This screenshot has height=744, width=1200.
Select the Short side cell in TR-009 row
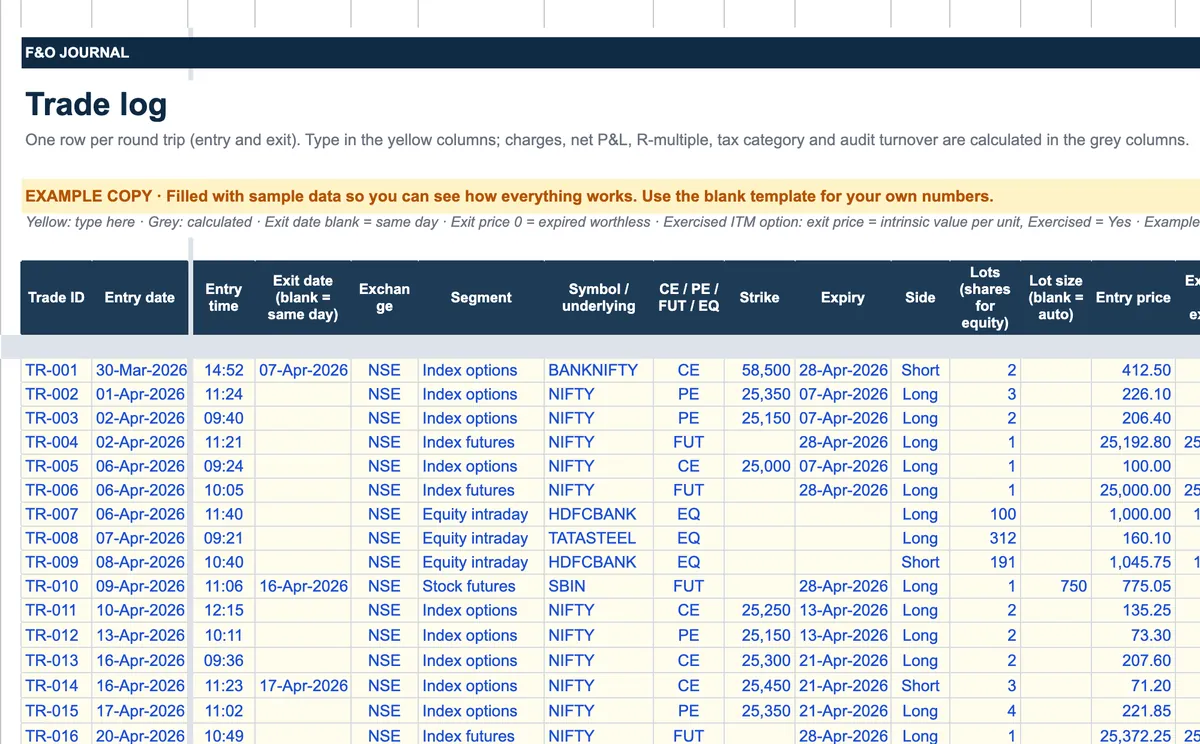[x=920, y=562]
